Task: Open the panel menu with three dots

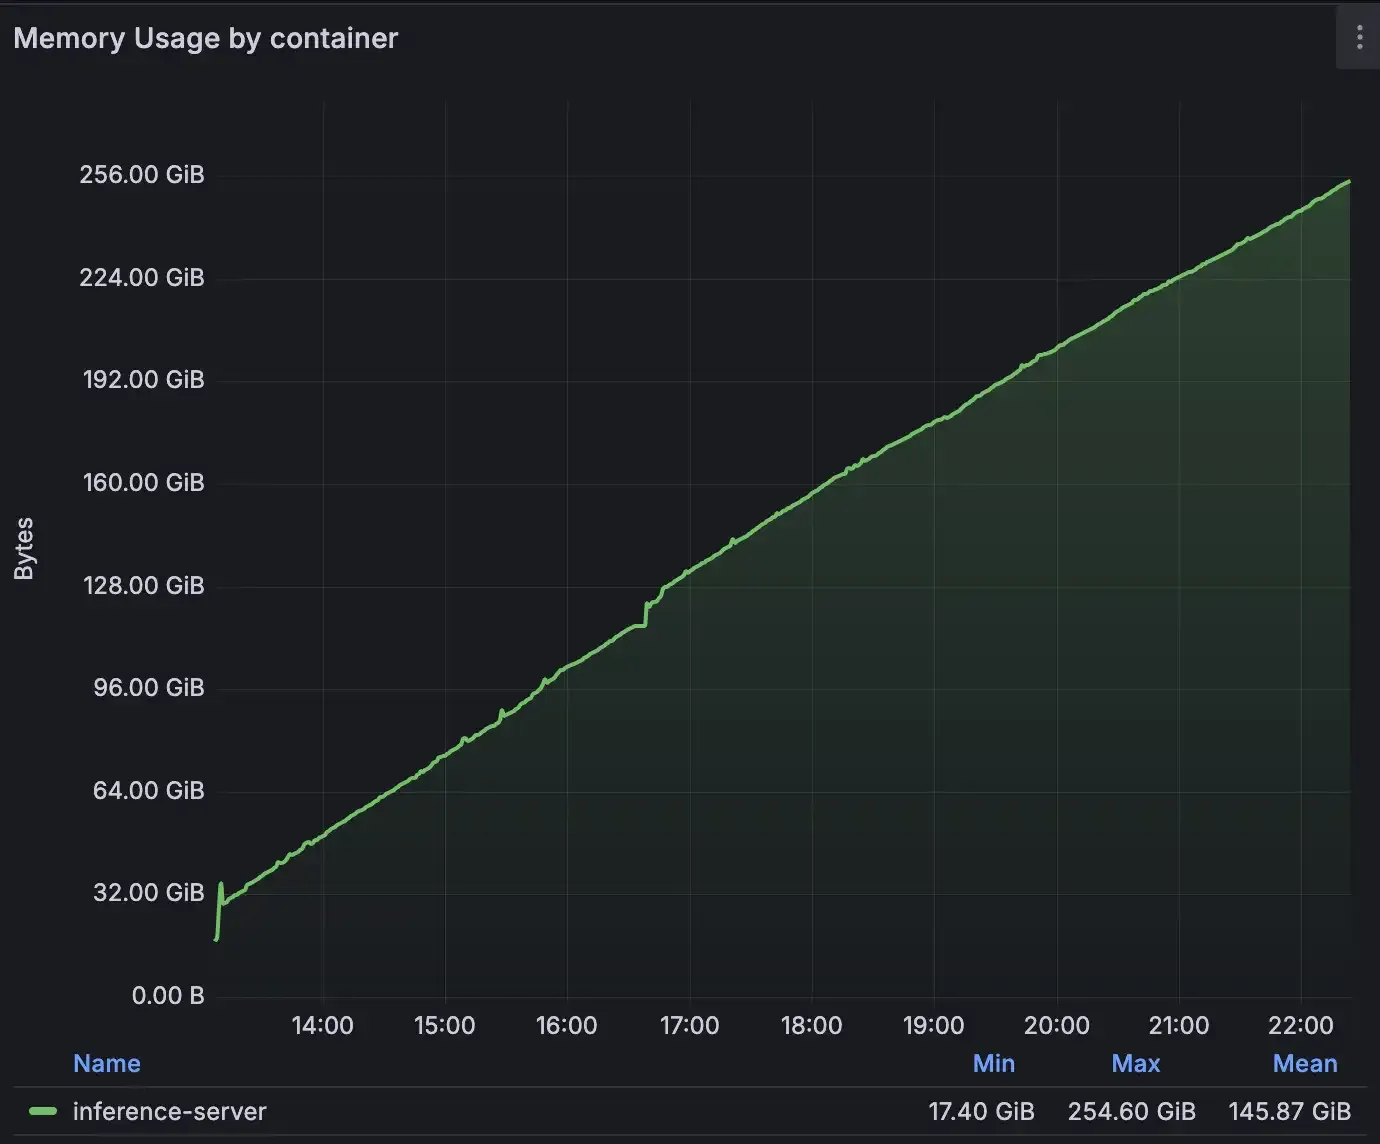Action: point(1358,38)
